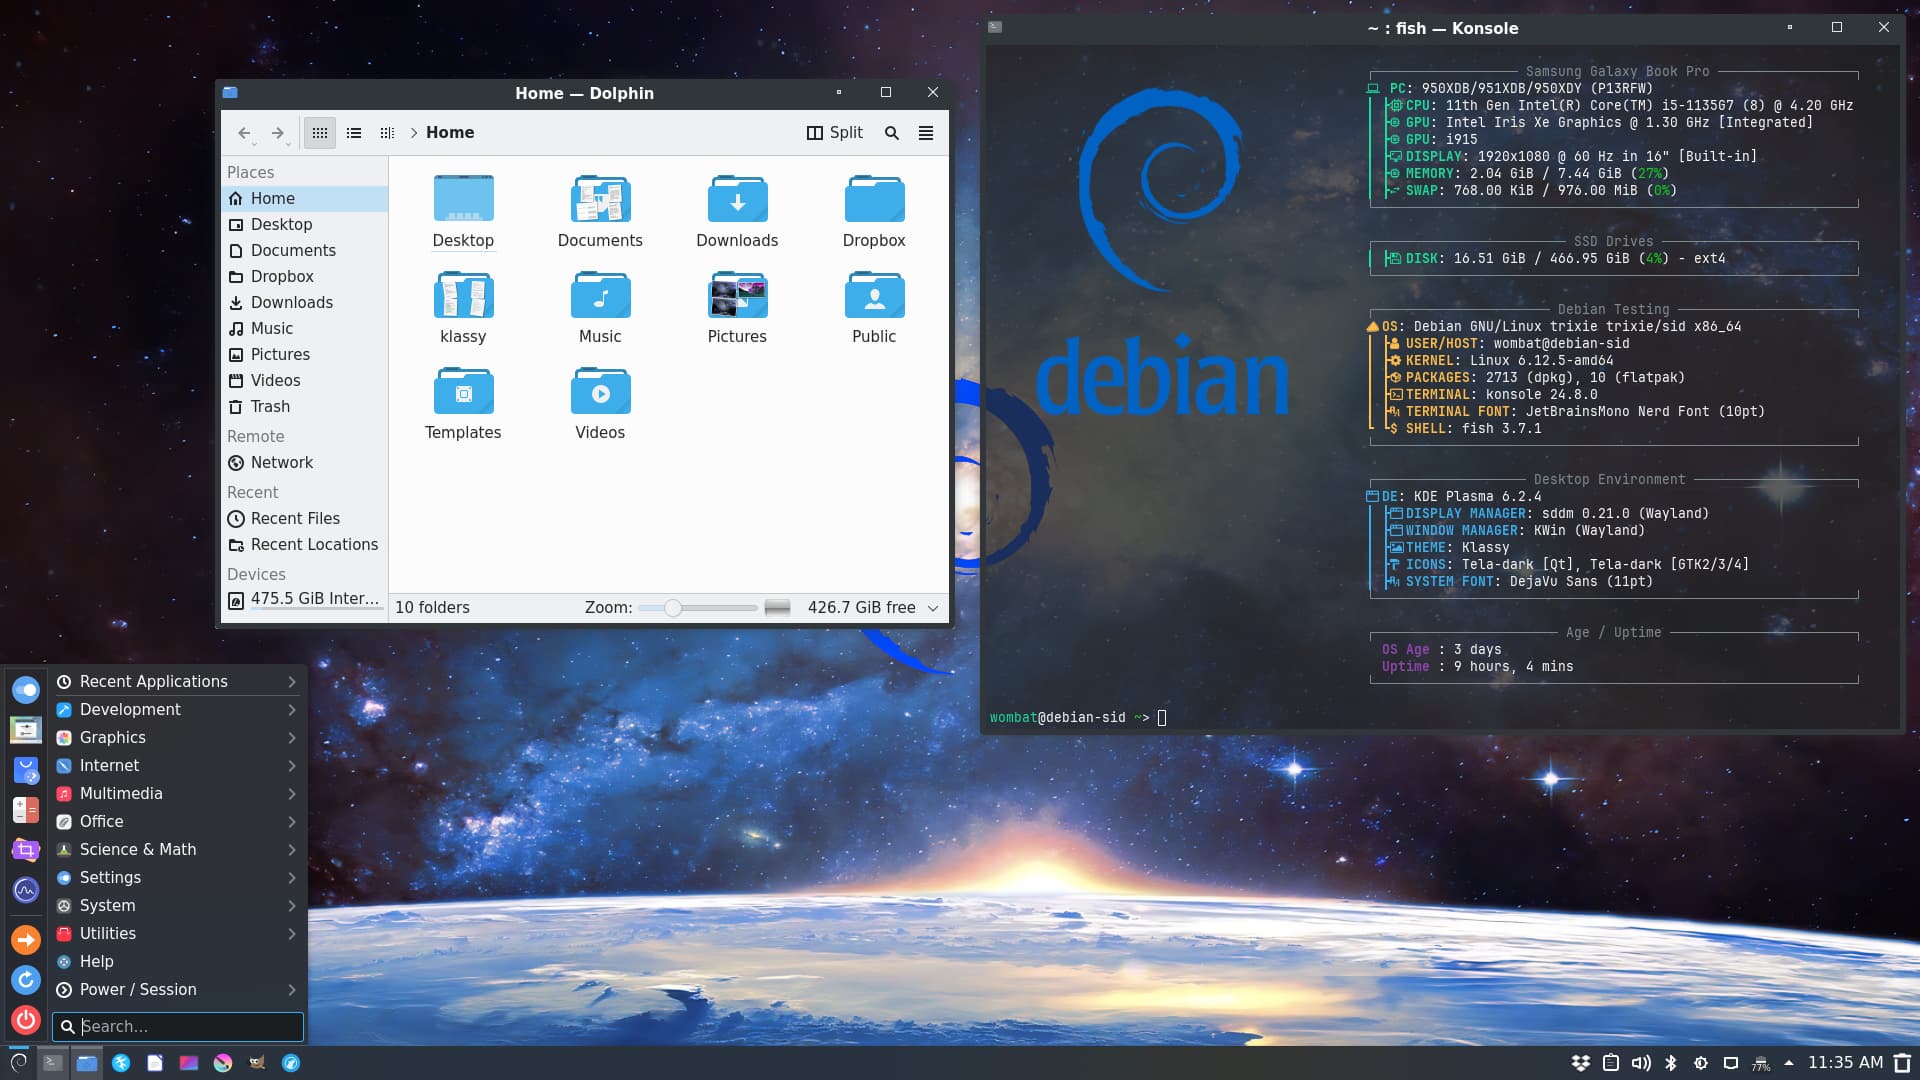
Task: Open volume control in system tray
Action: (1641, 1063)
